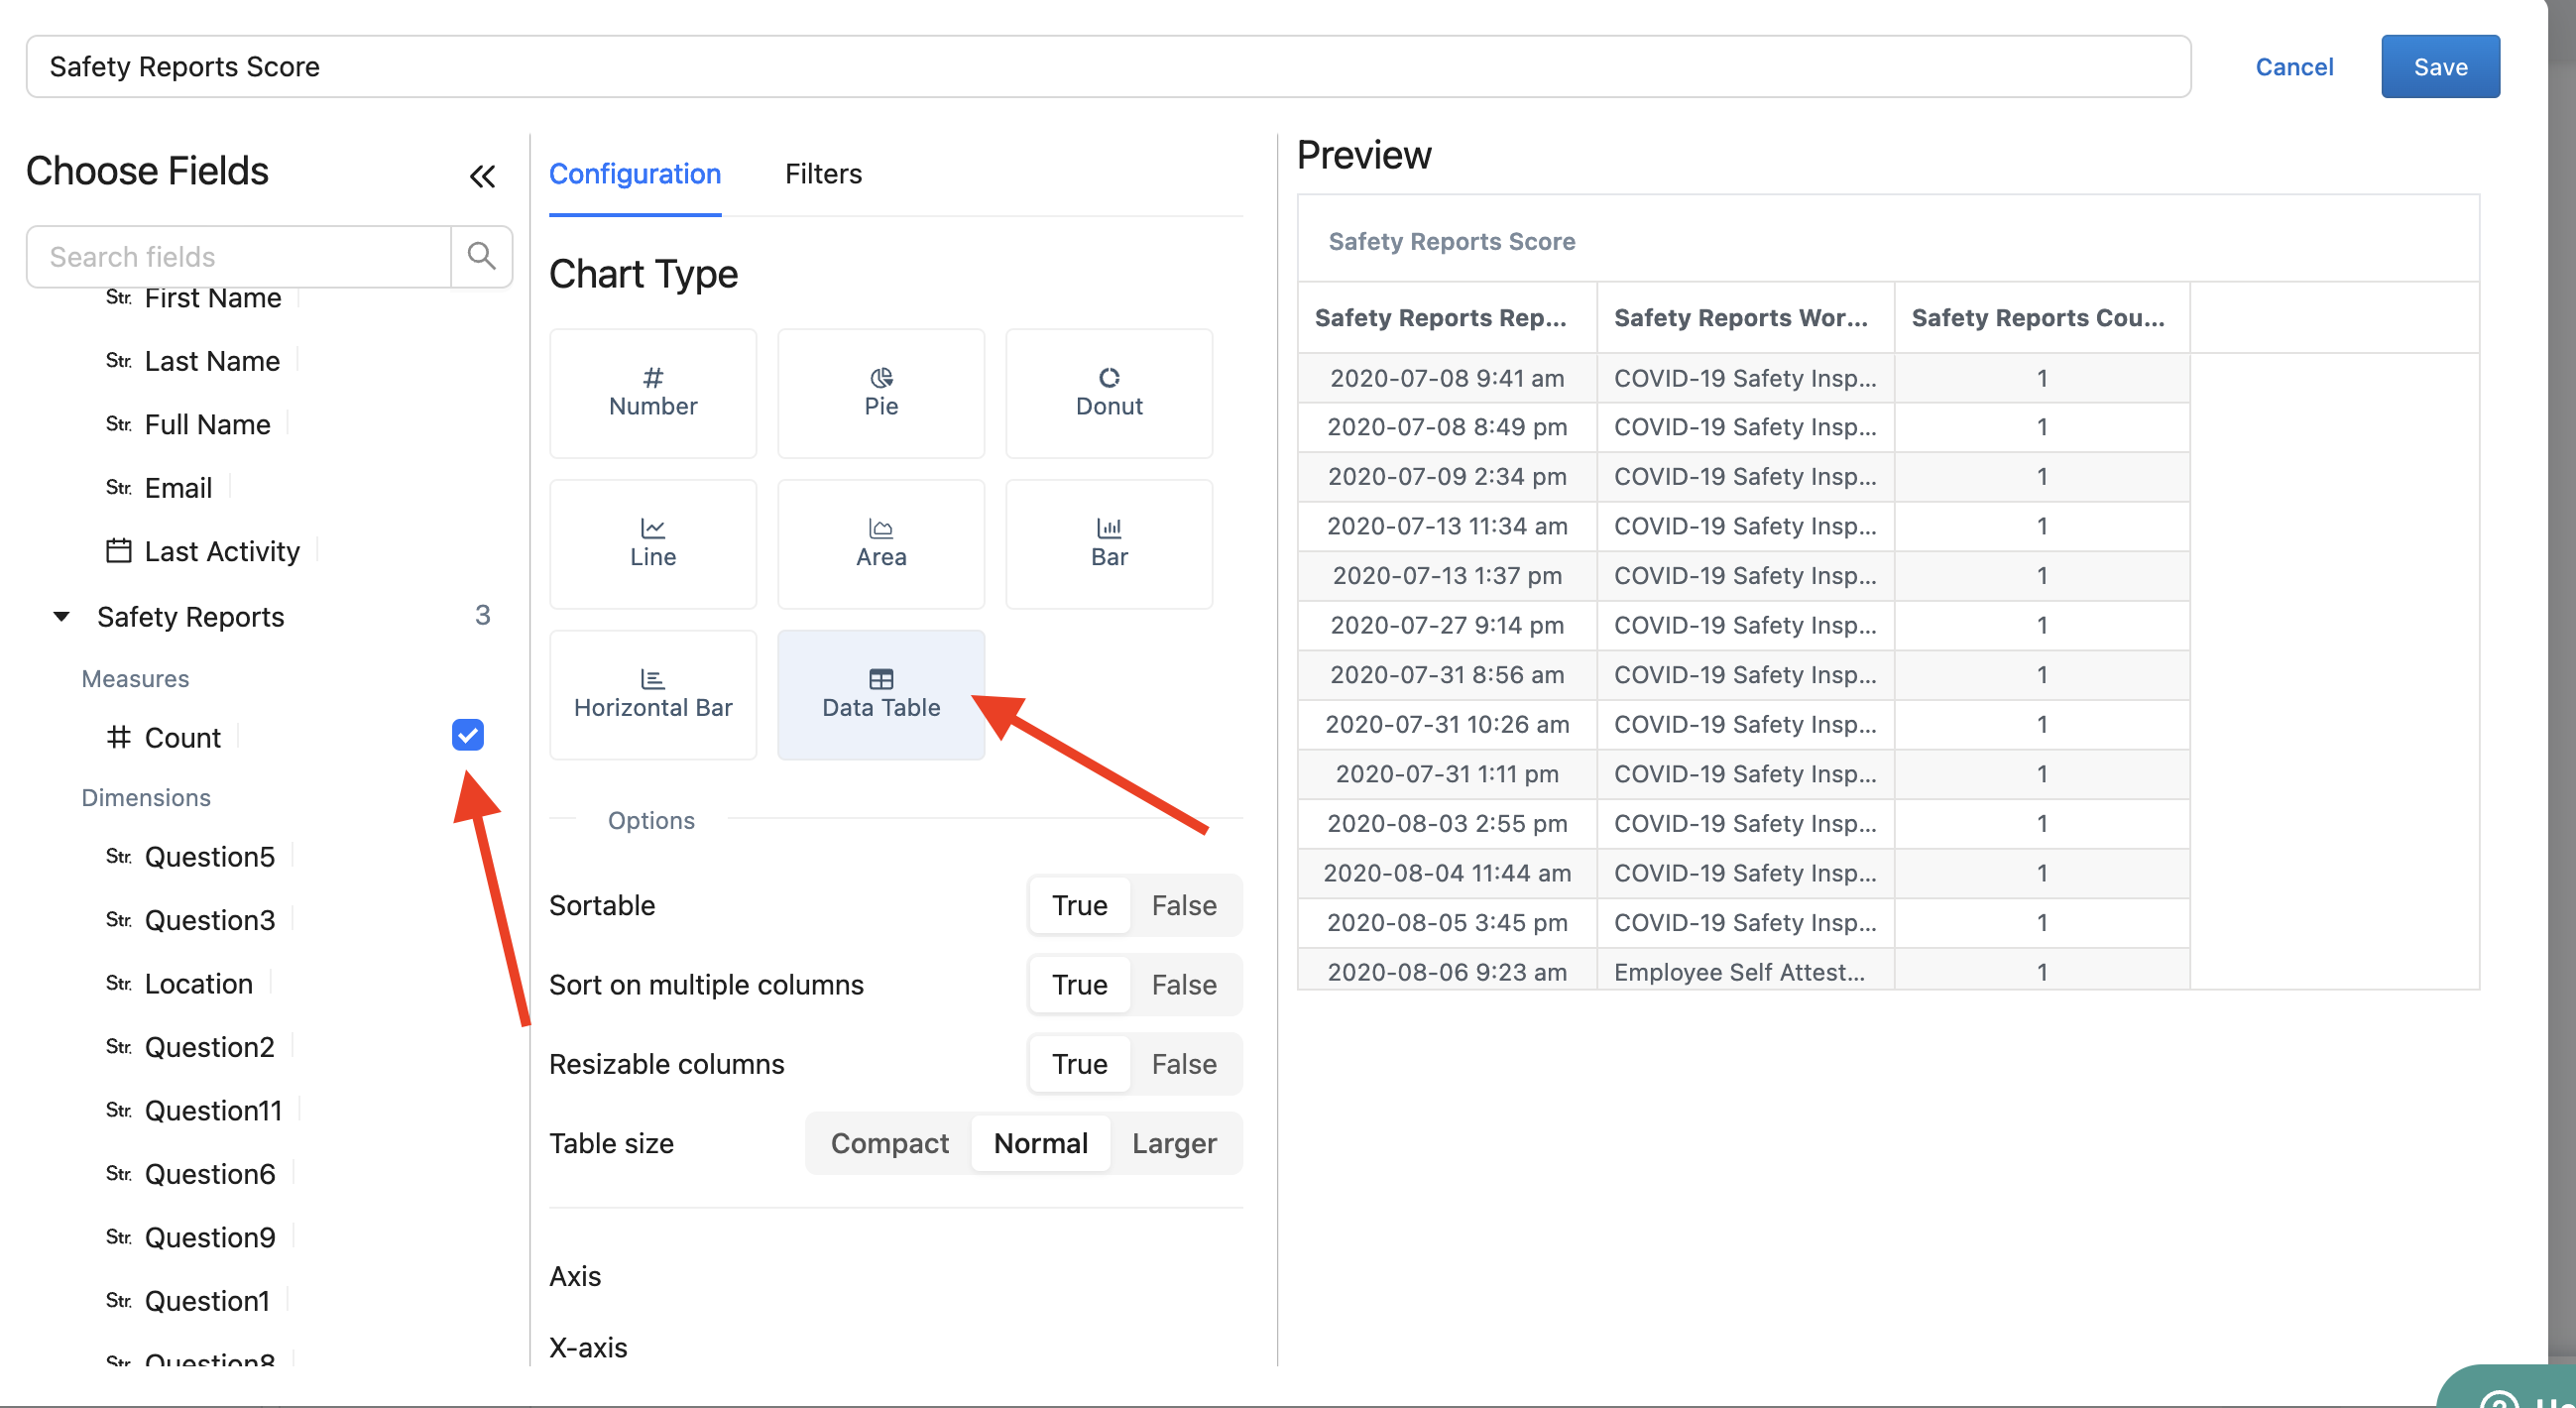
Task: Select the Full Name field
Action: pyautogui.click(x=207, y=425)
